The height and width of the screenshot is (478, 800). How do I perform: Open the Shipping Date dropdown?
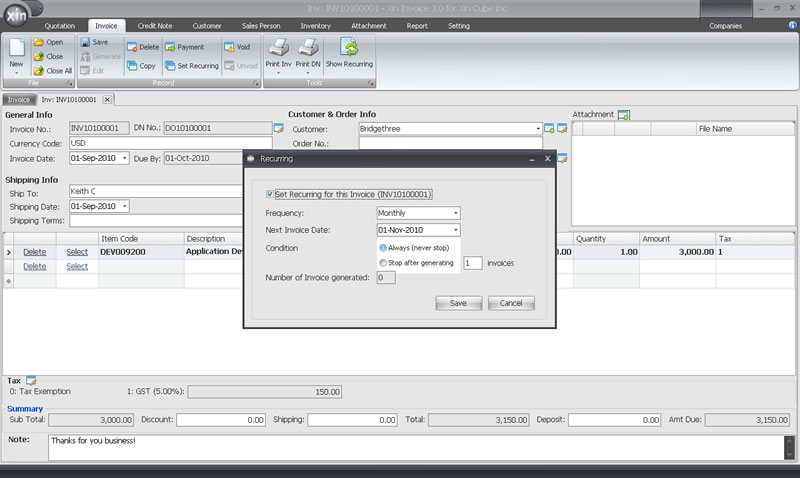point(124,206)
